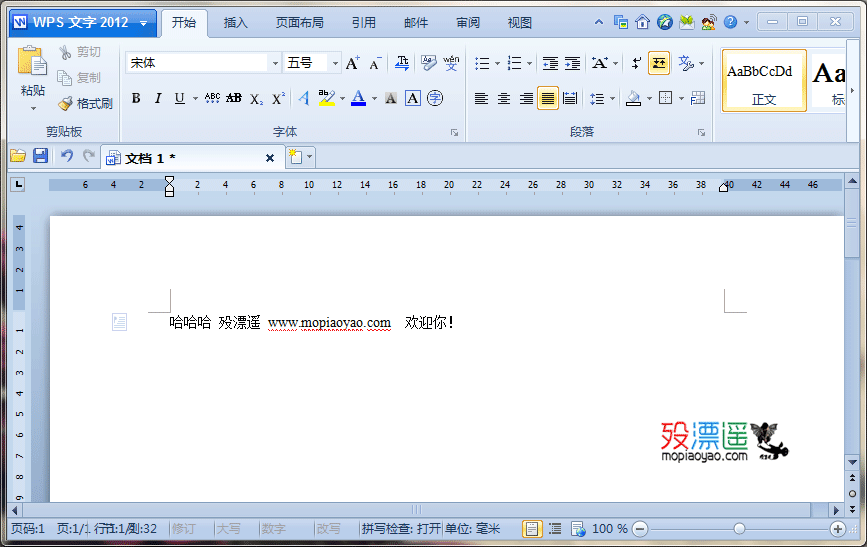This screenshot has height=547, width=867.
Task: Click the zoom slider handle
Action: point(739,529)
